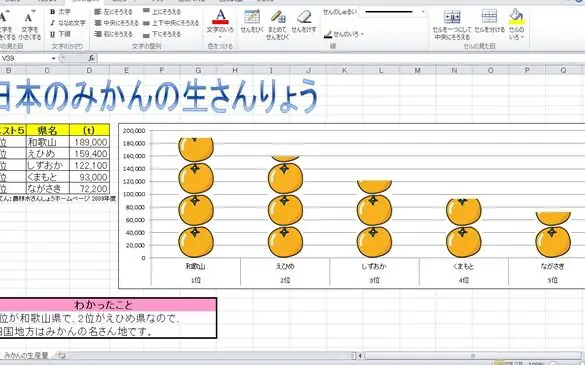Click セルを一つにして中央にそろえる merge cells
Viewport: 585px width, 365px height.
click(452, 25)
